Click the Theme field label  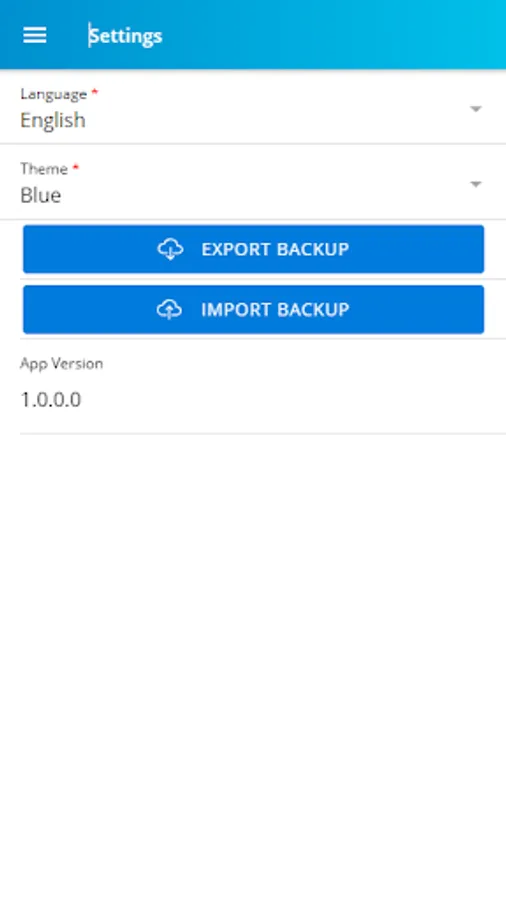click(x=44, y=169)
